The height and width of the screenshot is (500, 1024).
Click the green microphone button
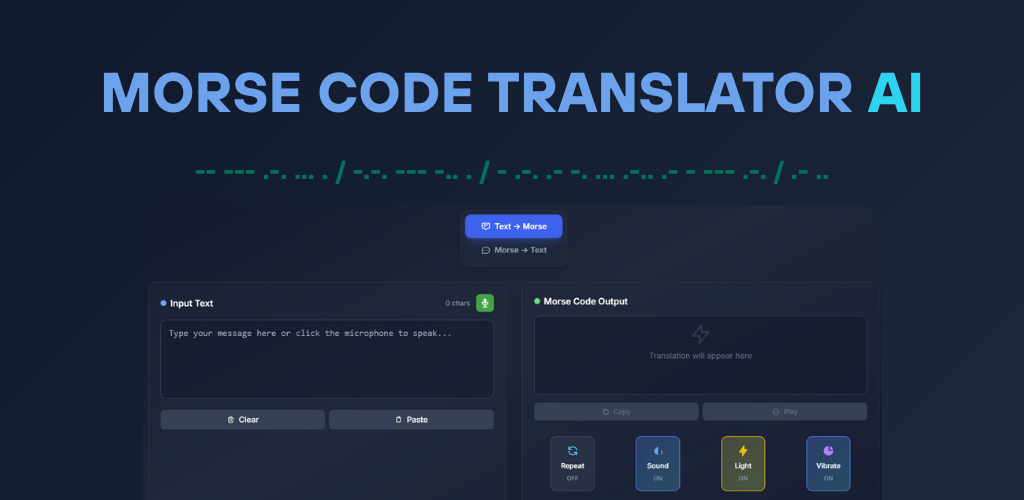pos(485,303)
